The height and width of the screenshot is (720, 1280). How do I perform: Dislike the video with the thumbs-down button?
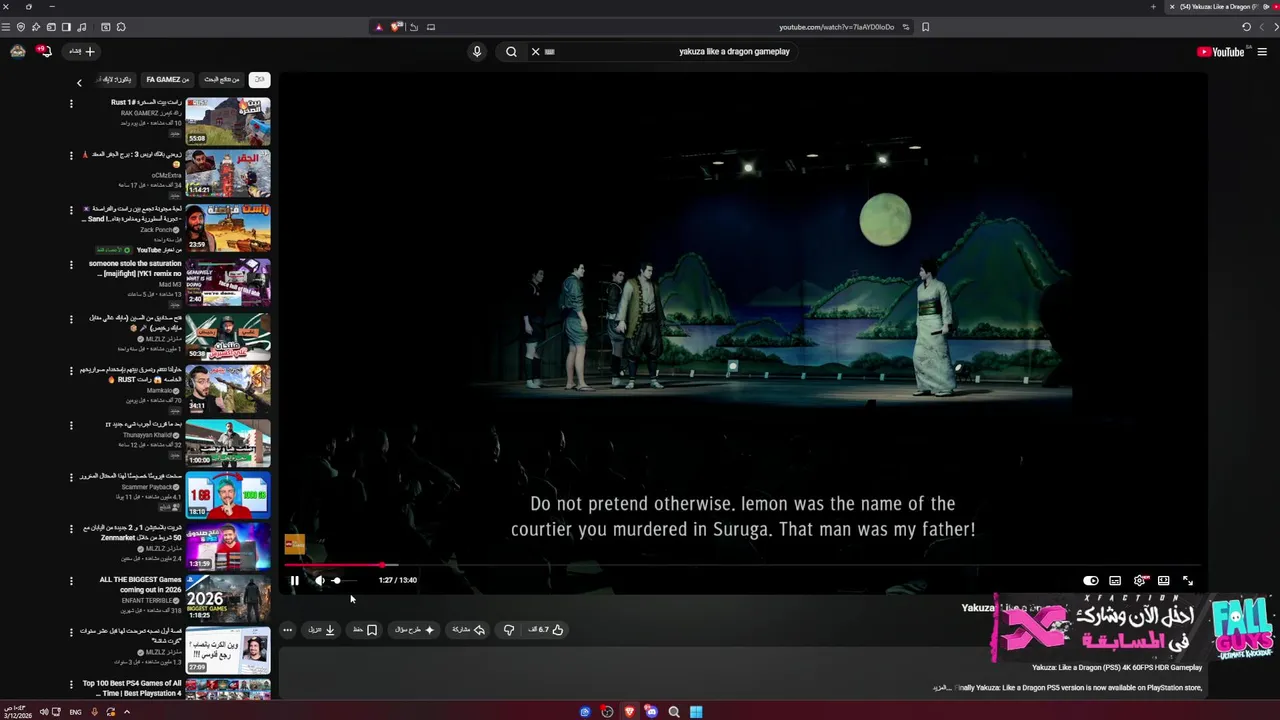pos(509,630)
